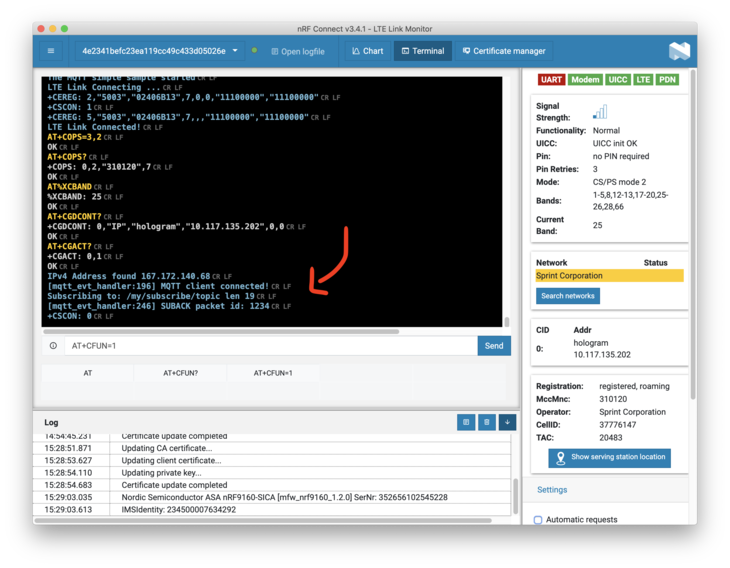This screenshot has height=568, width=730.
Task: Click the Modem status indicator
Action: coord(585,80)
